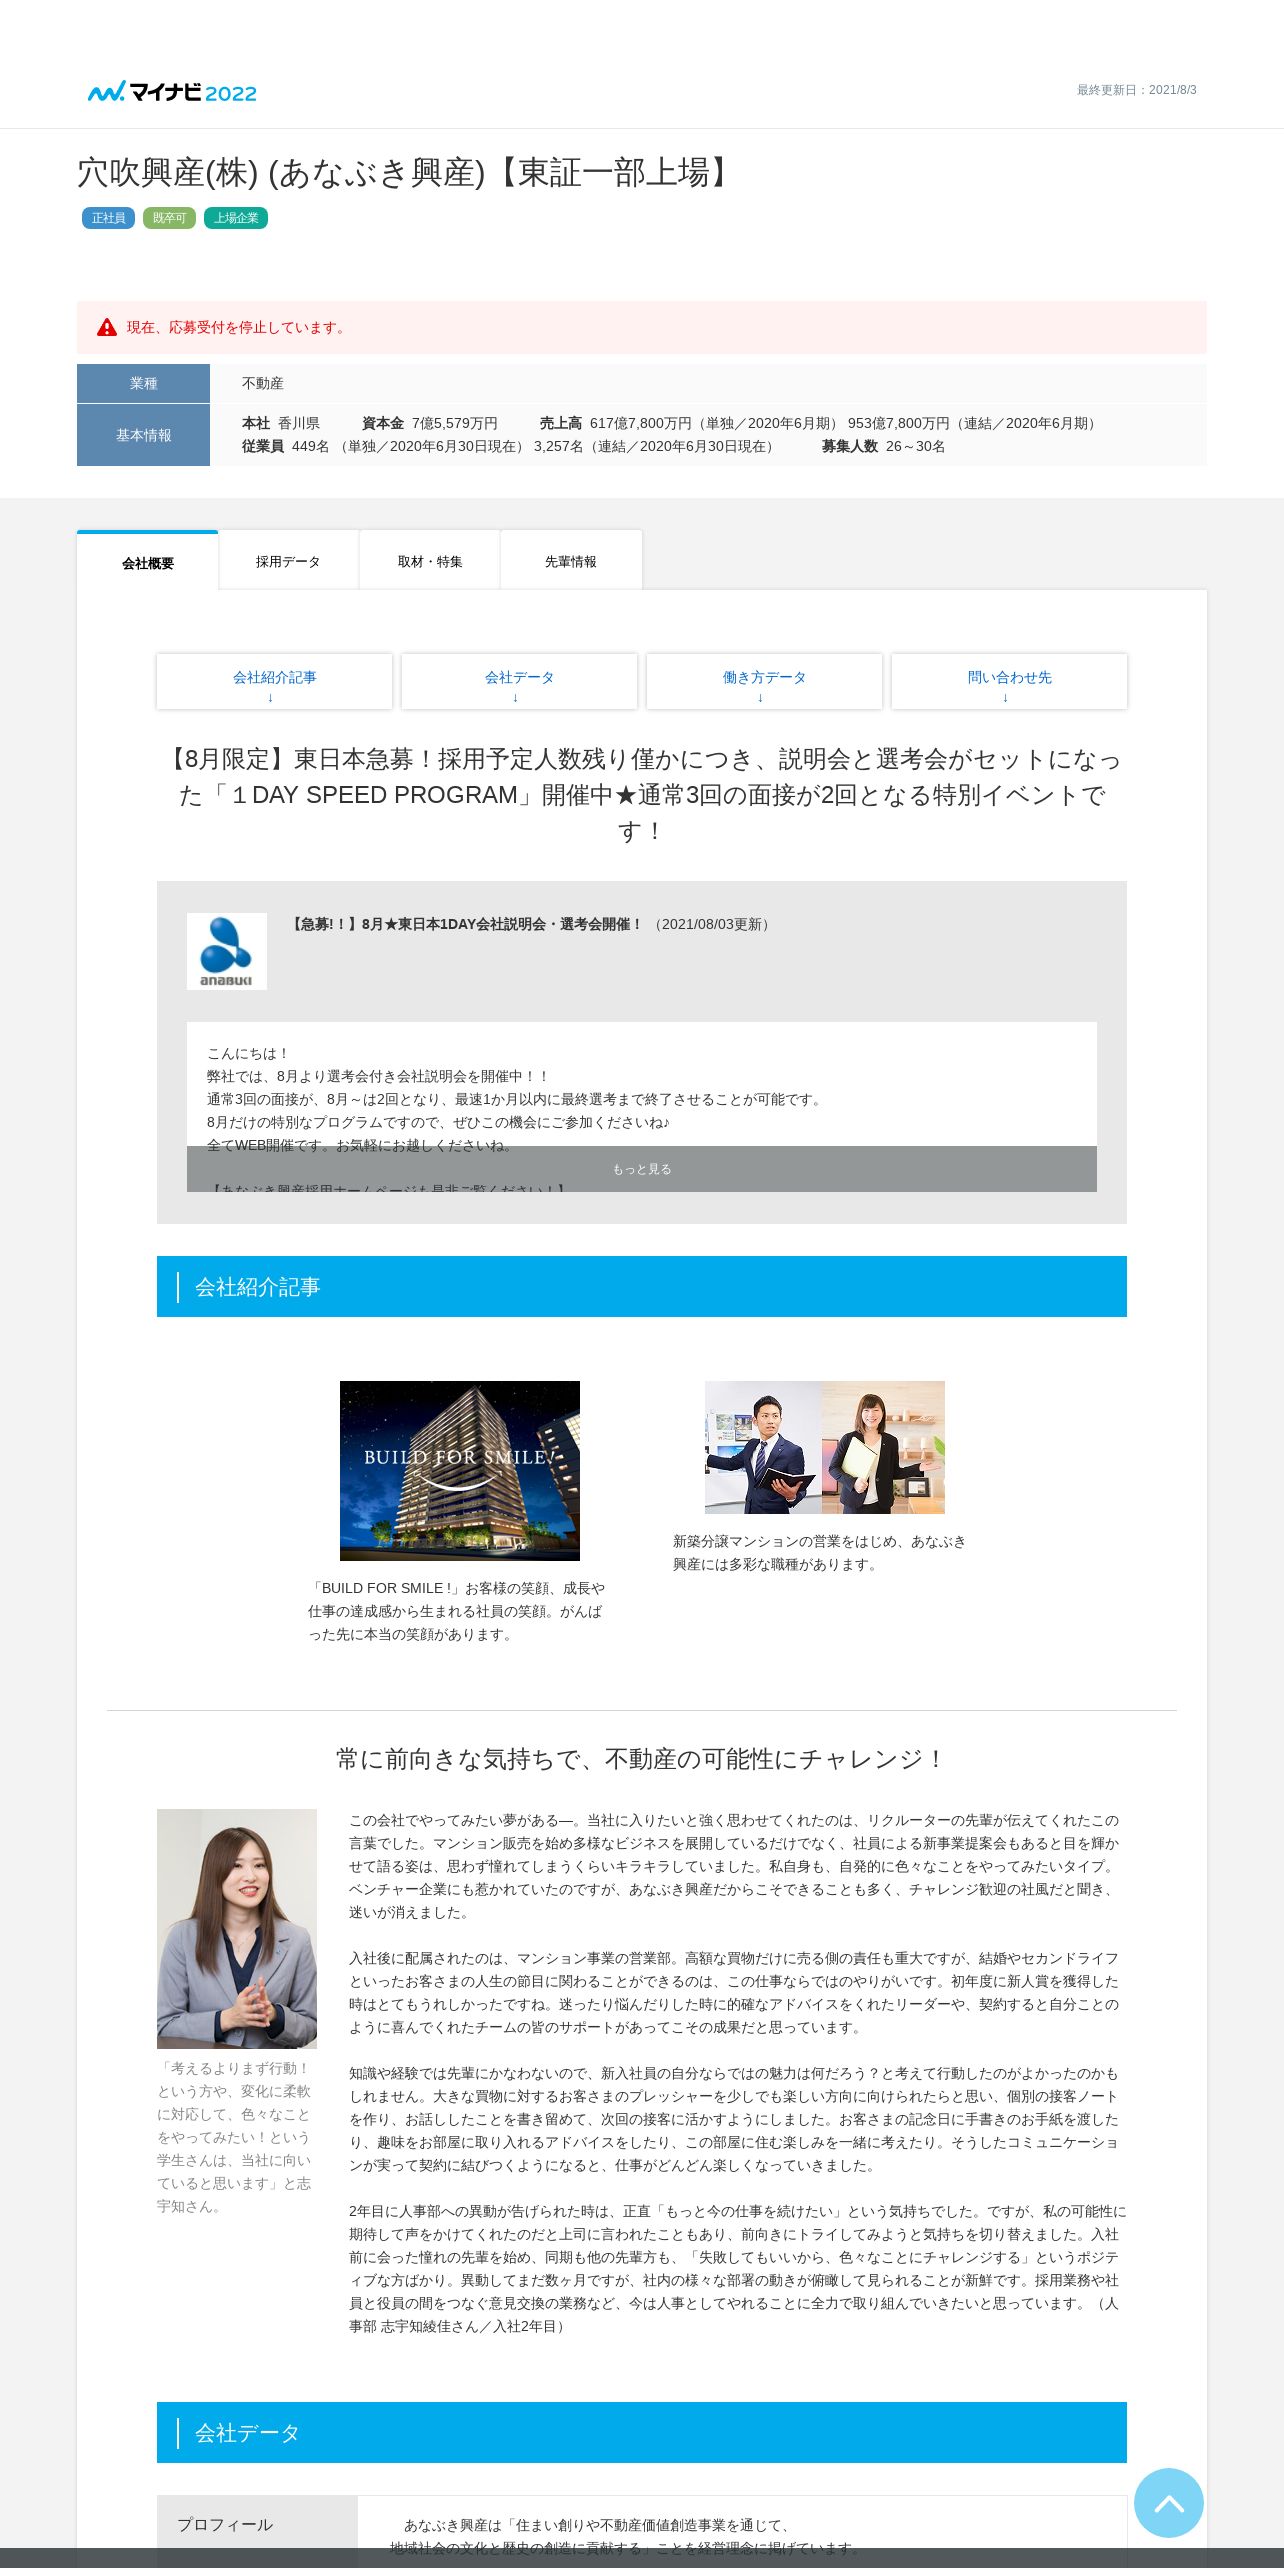Click the 【8月限定】東日本急募 headline

coord(642,795)
